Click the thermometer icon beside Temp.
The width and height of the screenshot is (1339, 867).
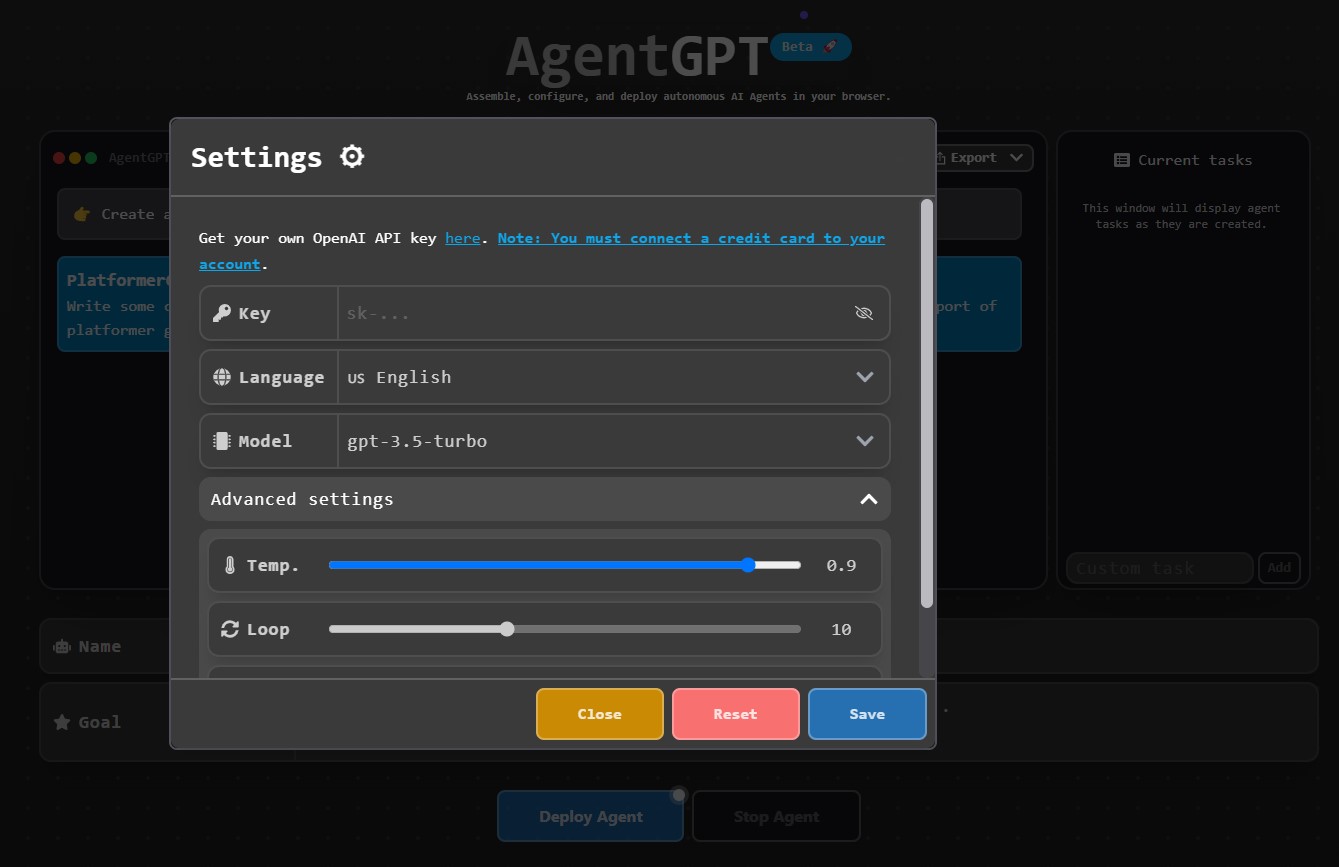(x=230, y=565)
